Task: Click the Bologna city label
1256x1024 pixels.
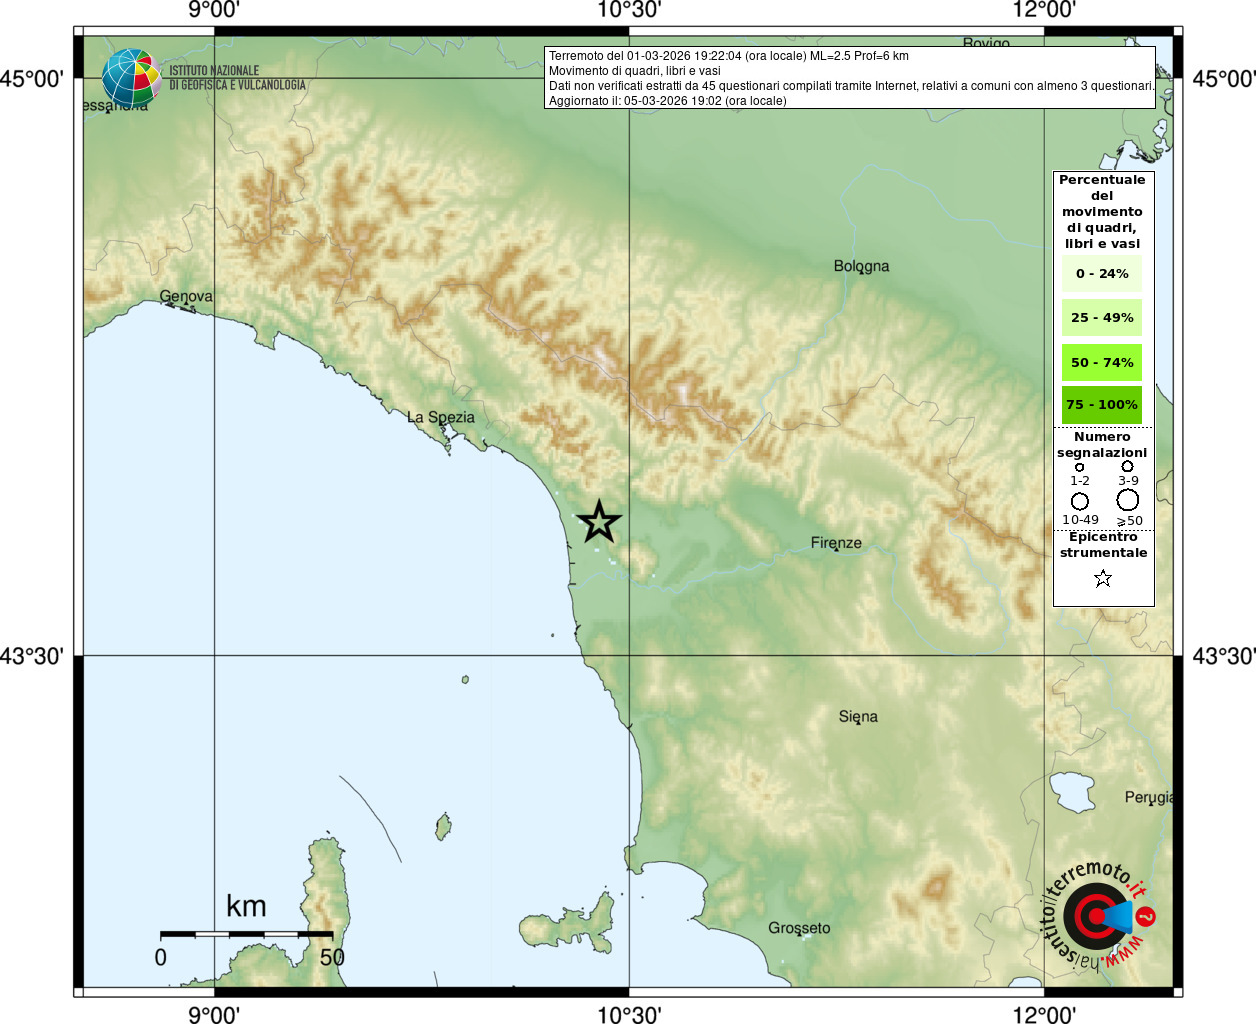Action: click(861, 266)
